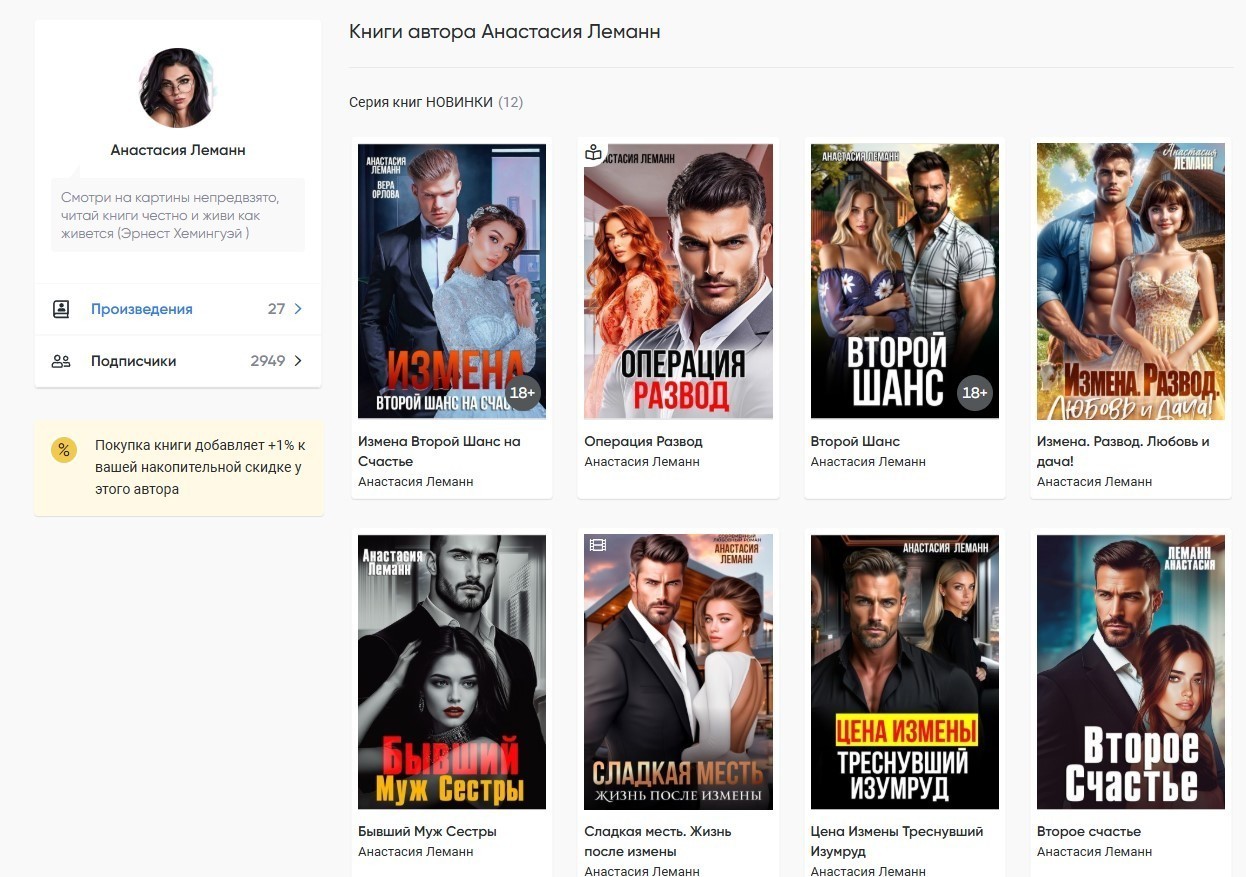1246x877 pixels.
Task: Click the Серия книг НОВИНКИ heading
Action: (x=420, y=102)
